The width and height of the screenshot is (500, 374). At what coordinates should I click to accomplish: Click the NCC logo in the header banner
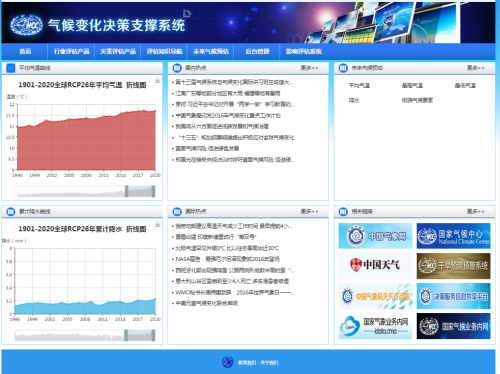click(x=26, y=25)
